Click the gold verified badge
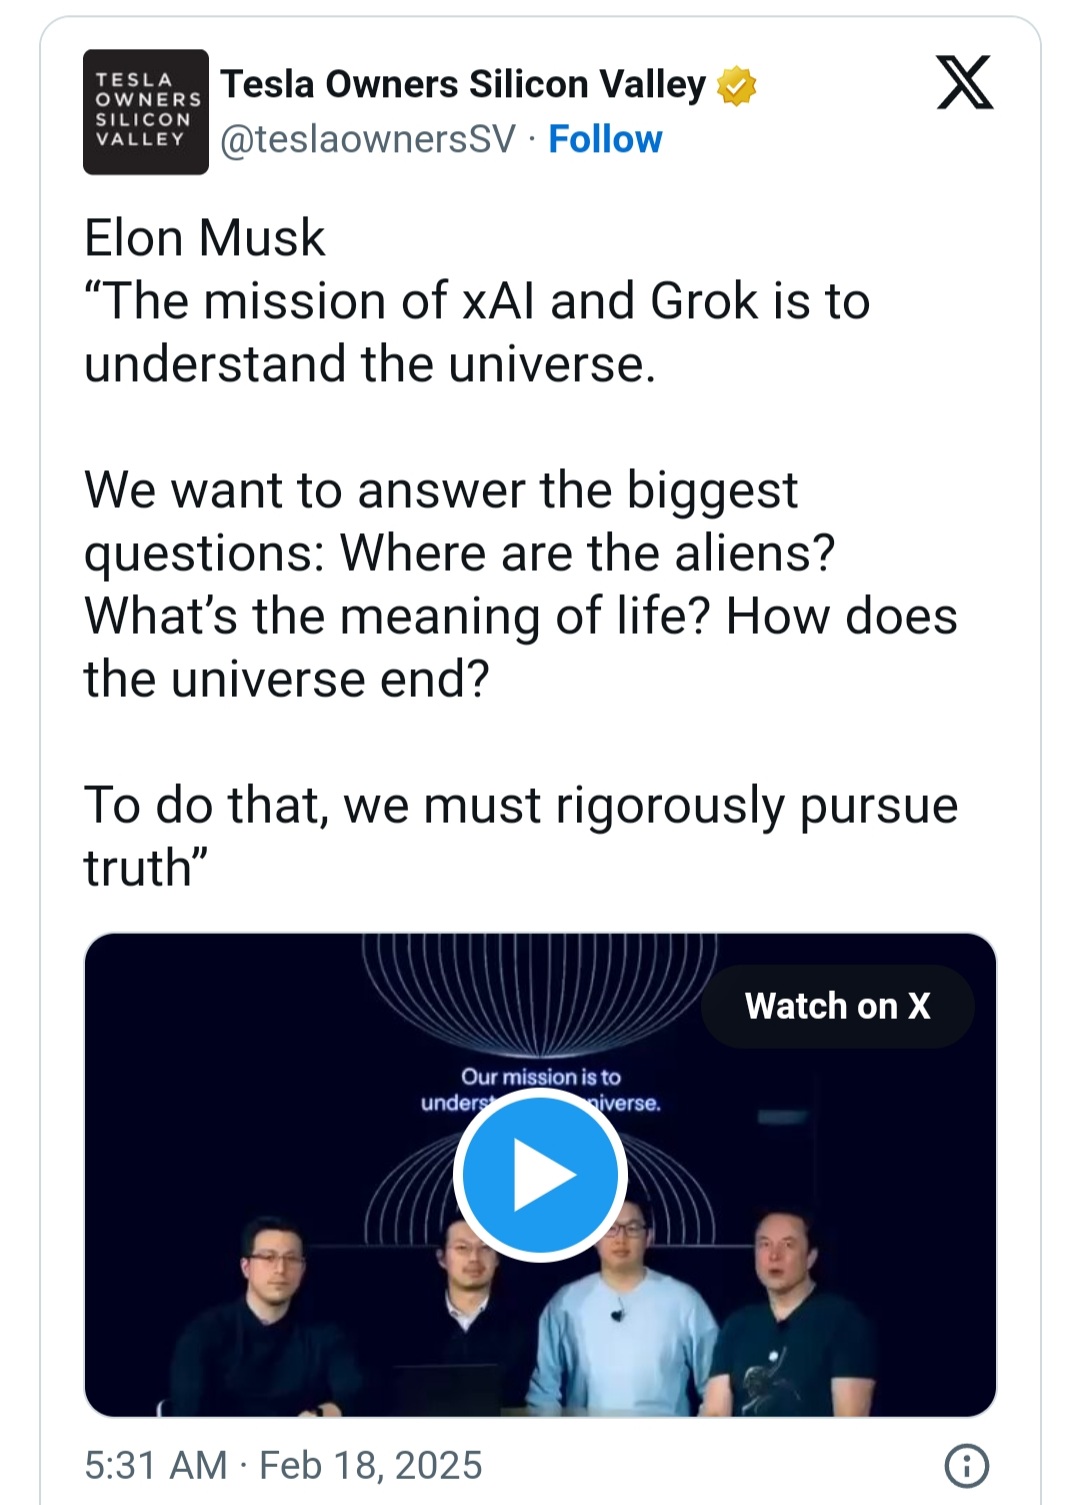This screenshot has height=1505, width=1080. [736, 86]
